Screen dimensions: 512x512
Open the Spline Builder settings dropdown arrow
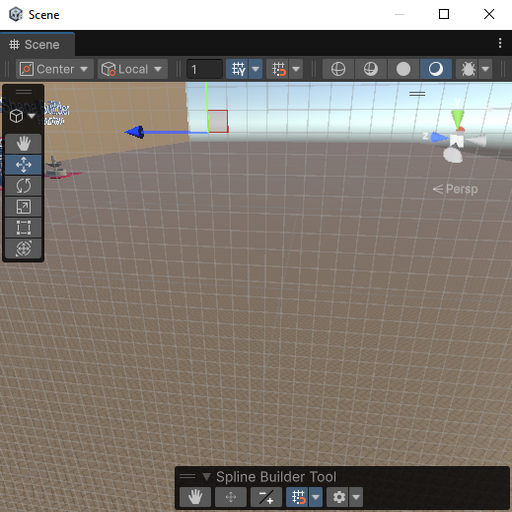[356, 497]
